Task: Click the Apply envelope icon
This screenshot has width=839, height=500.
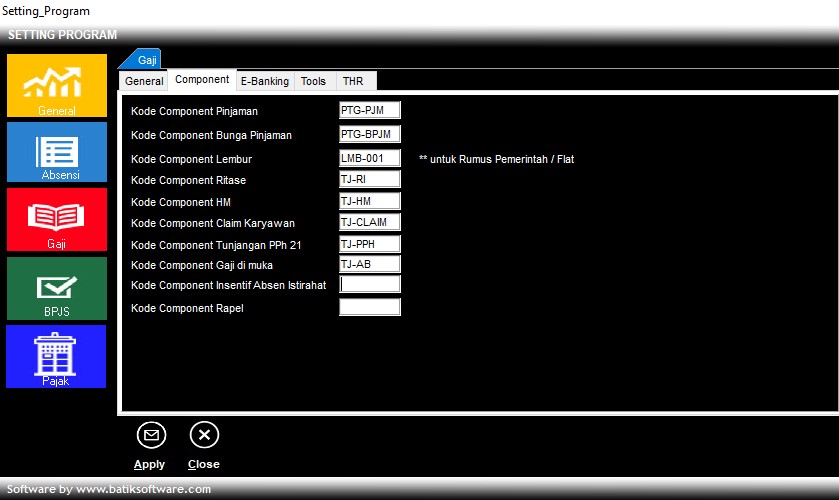Action: click(x=151, y=435)
